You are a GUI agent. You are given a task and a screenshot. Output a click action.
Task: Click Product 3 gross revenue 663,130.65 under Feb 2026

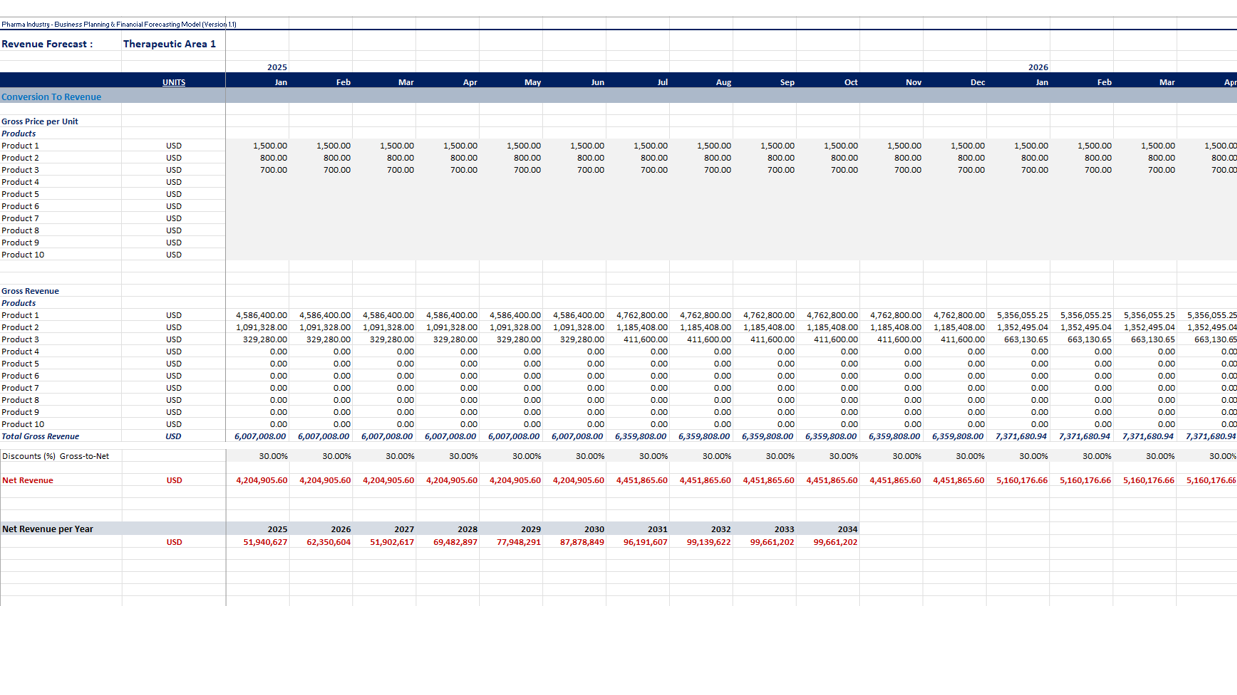point(1089,339)
